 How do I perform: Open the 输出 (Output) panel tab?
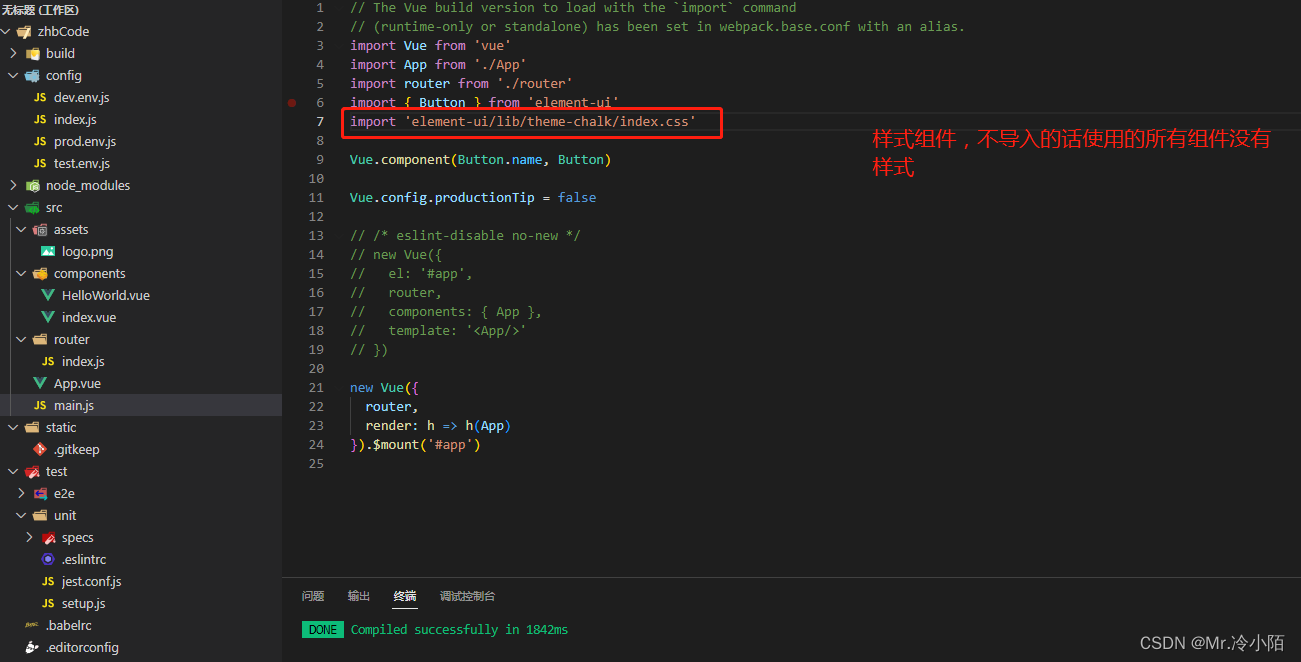pos(359,596)
